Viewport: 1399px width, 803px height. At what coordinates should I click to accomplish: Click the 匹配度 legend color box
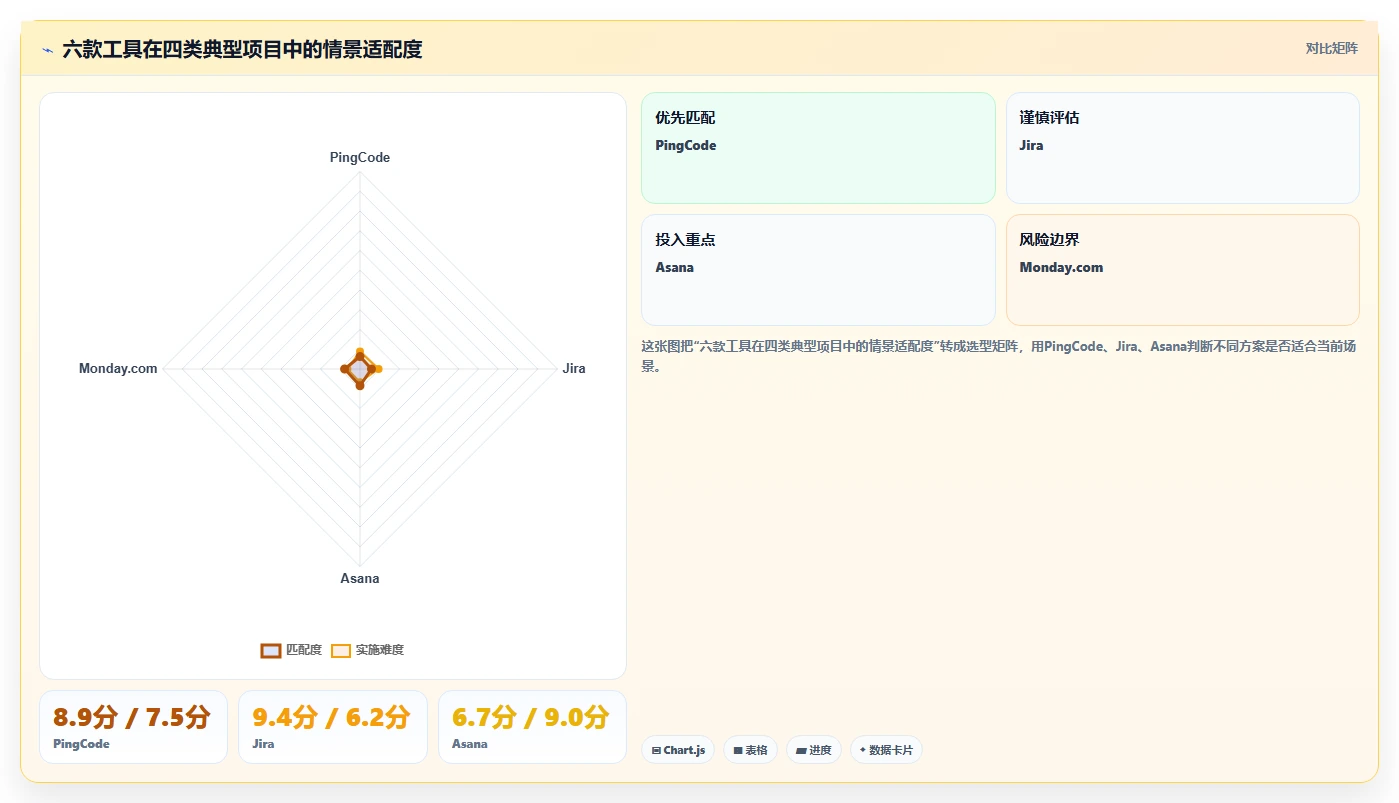click(x=270, y=650)
